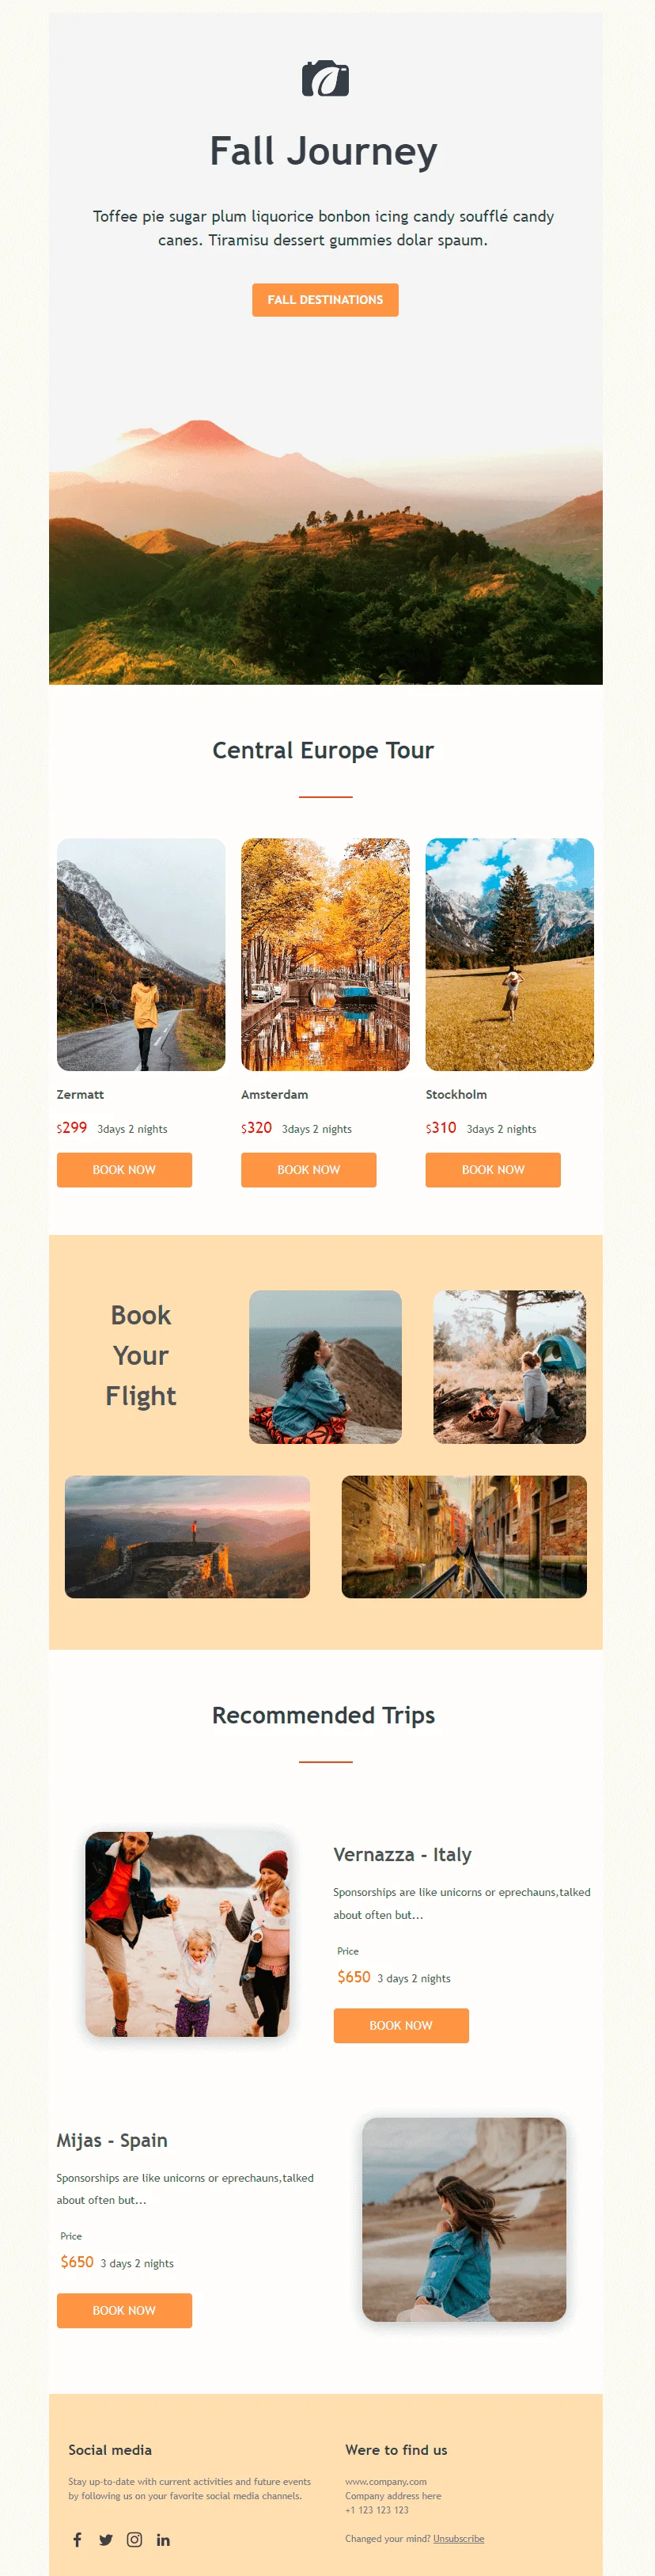This screenshot has height=2576, width=655.
Task: Book the Amsterdam trip now
Action: [x=308, y=1170]
